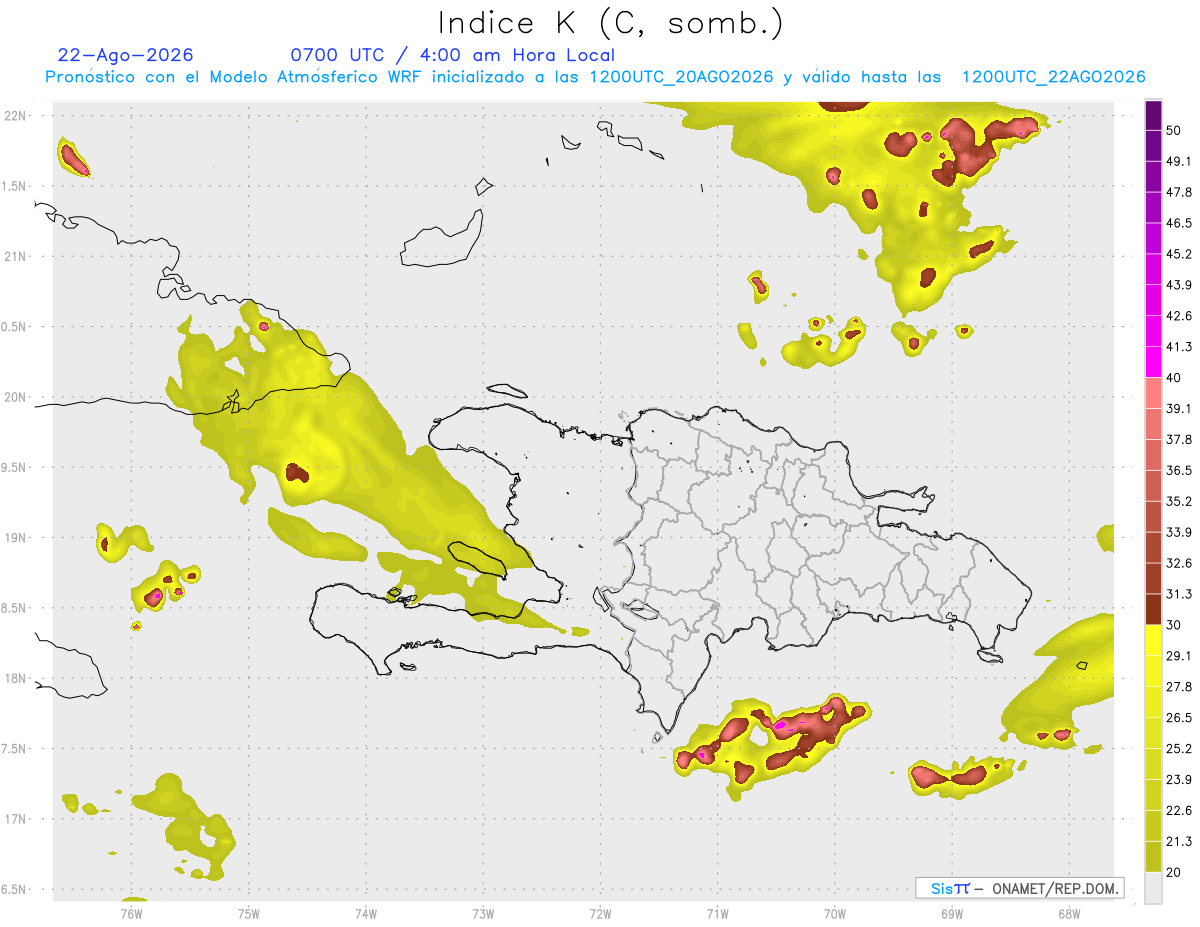Image resolution: width=1200 pixels, height=927 pixels.
Task: Select legend value "21.3"
Action: pos(1179,841)
